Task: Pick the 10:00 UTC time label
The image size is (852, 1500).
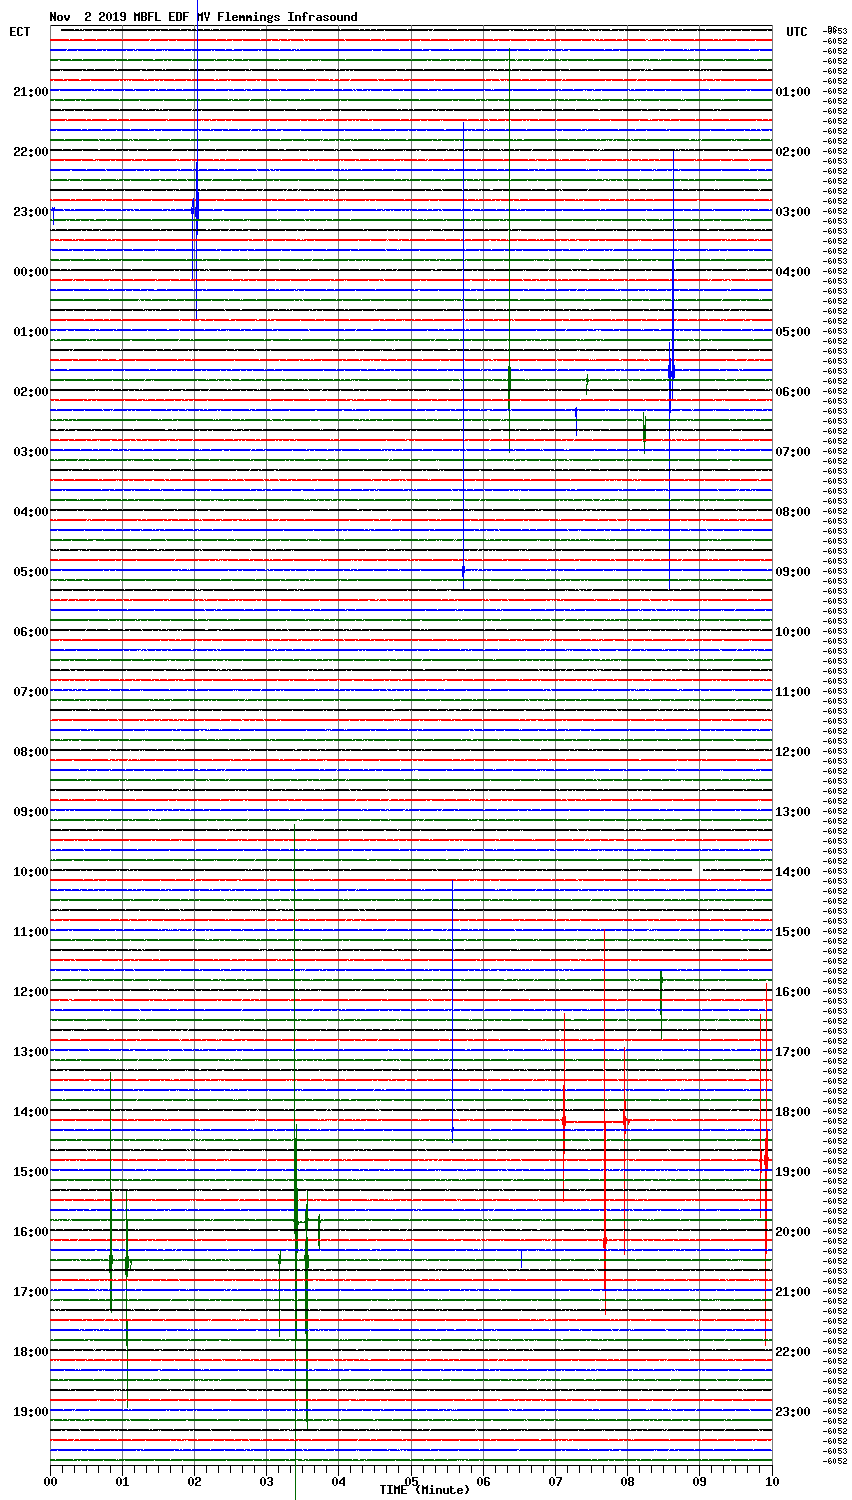Action: pyautogui.click(x=793, y=632)
